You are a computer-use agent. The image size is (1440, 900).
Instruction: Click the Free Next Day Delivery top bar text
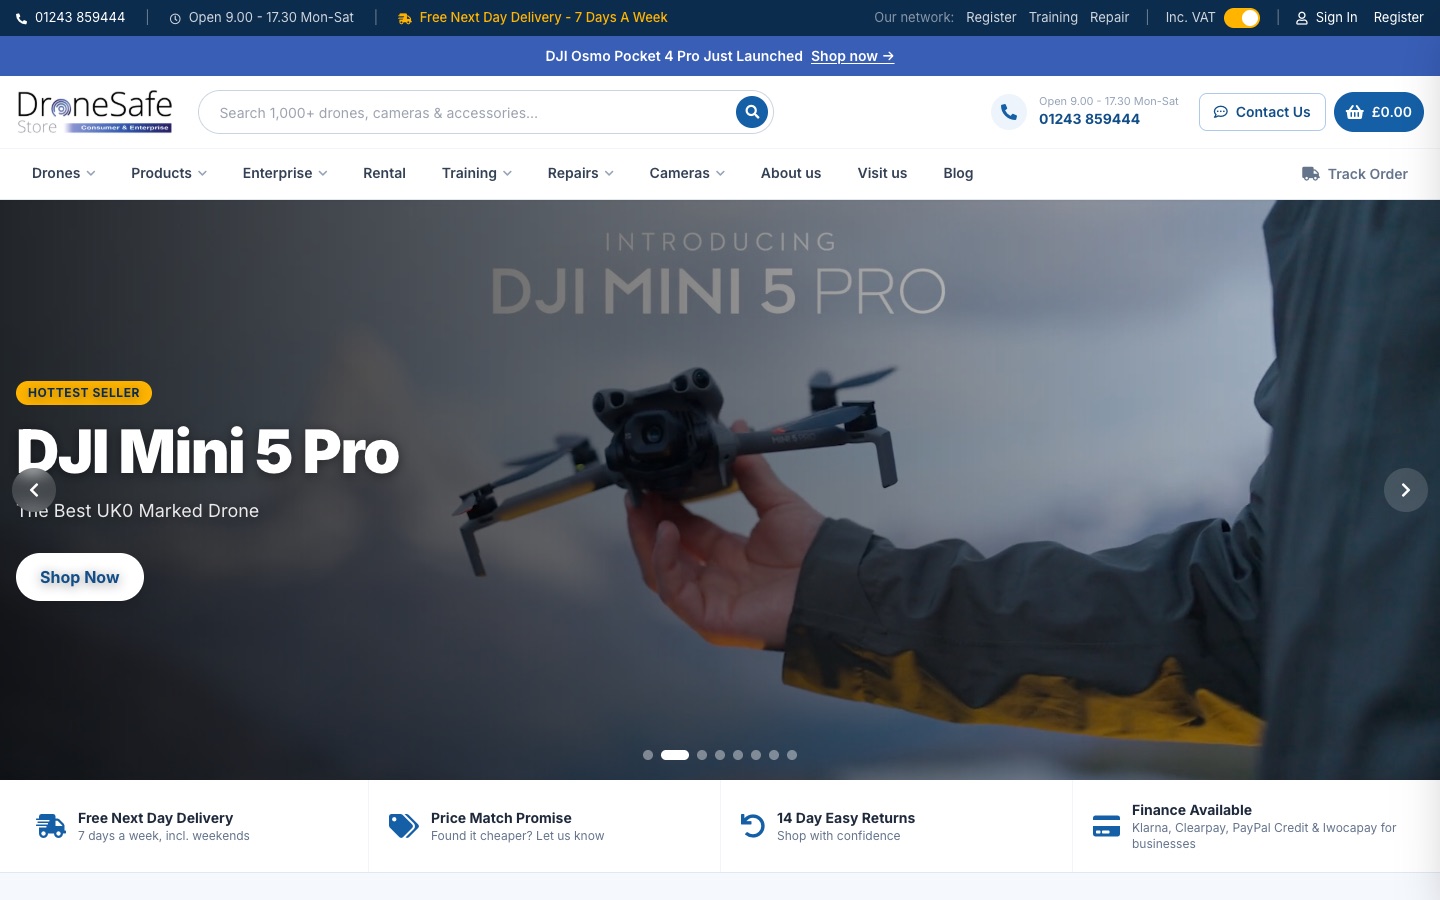coord(543,18)
